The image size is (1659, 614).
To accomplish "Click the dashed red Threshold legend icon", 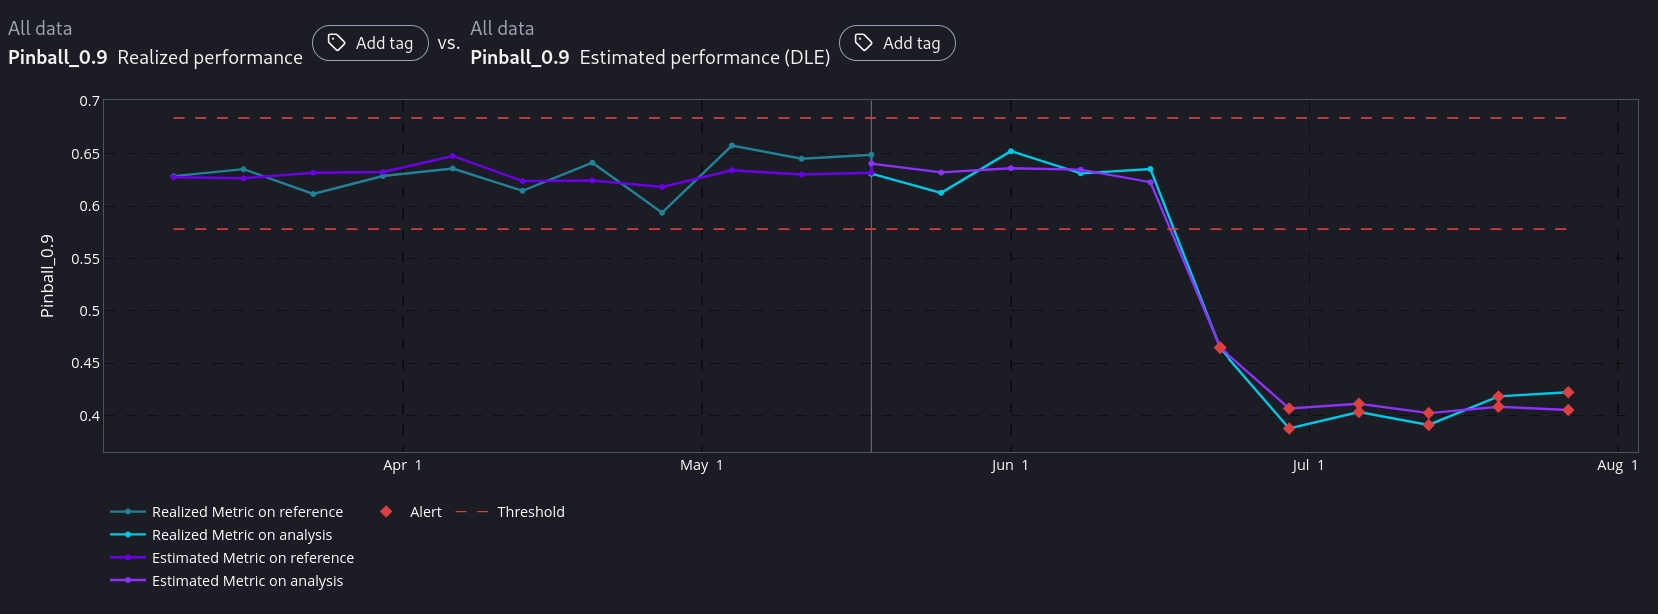I will click(471, 512).
